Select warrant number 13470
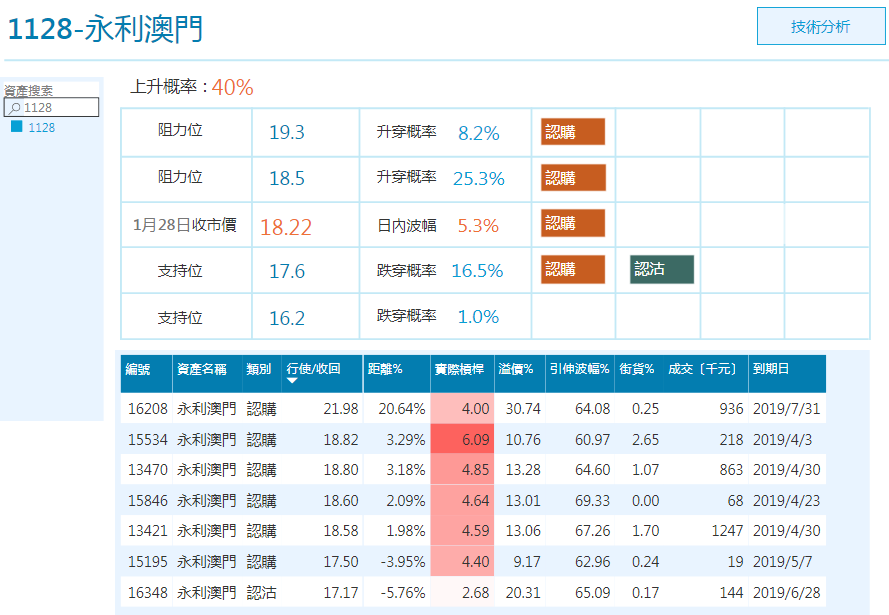889x615 pixels. pyautogui.click(x=147, y=470)
